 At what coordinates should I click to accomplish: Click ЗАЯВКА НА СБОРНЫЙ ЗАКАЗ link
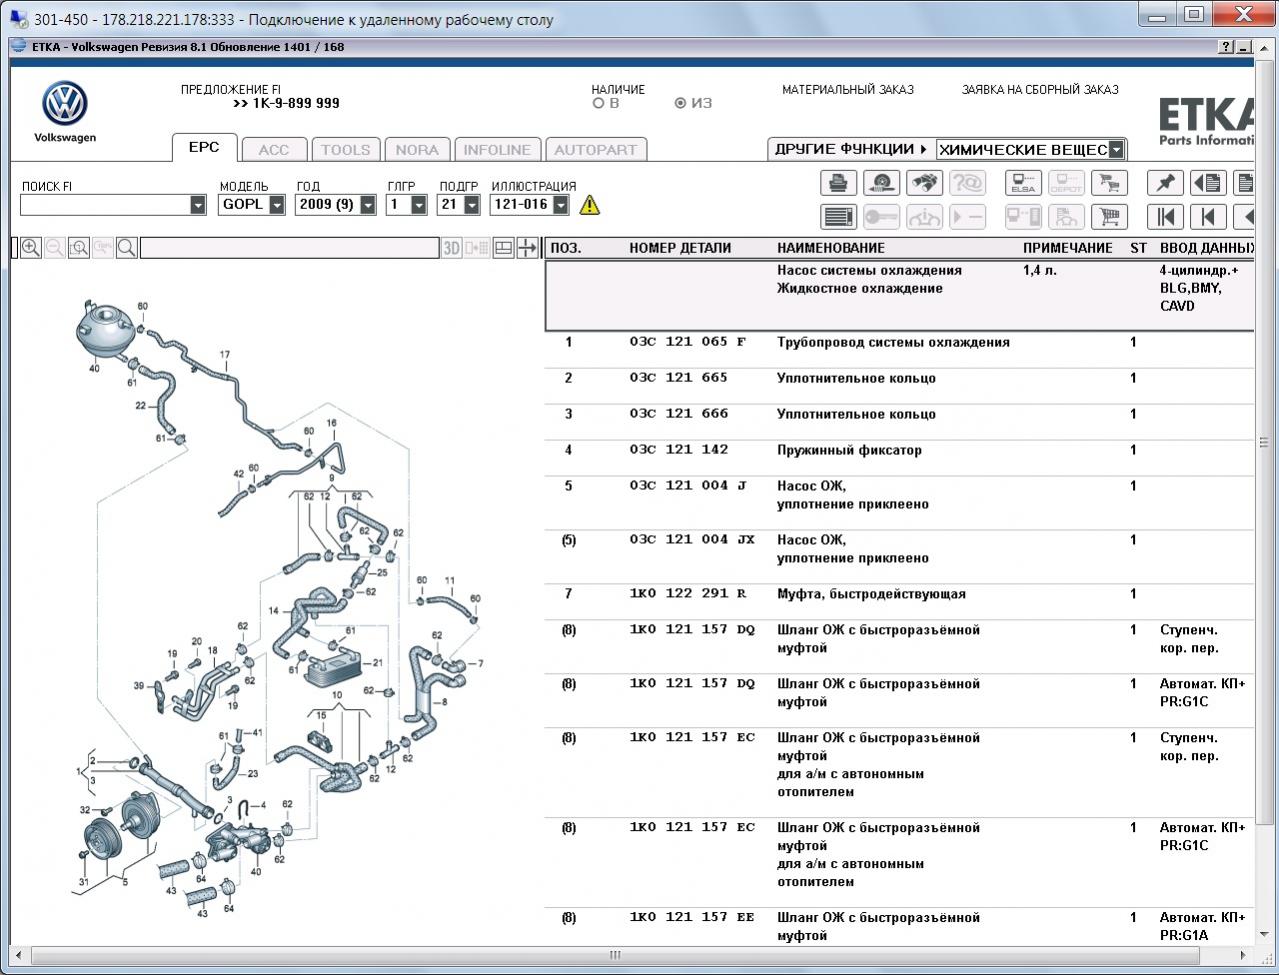point(1040,89)
